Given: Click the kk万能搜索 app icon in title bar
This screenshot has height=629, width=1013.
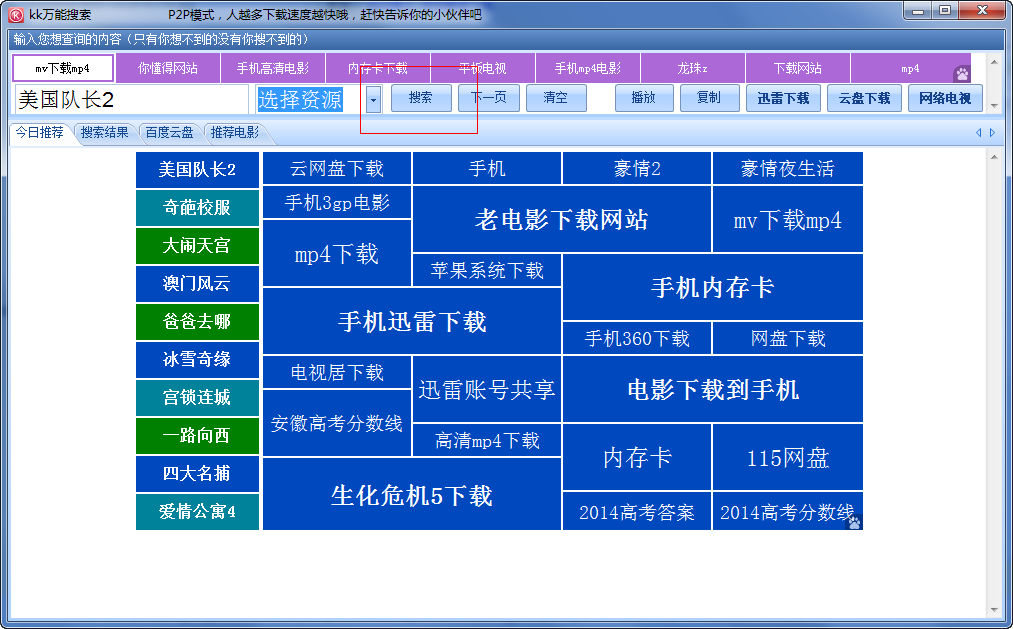Looking at the screenshot, I should (16, 15).
